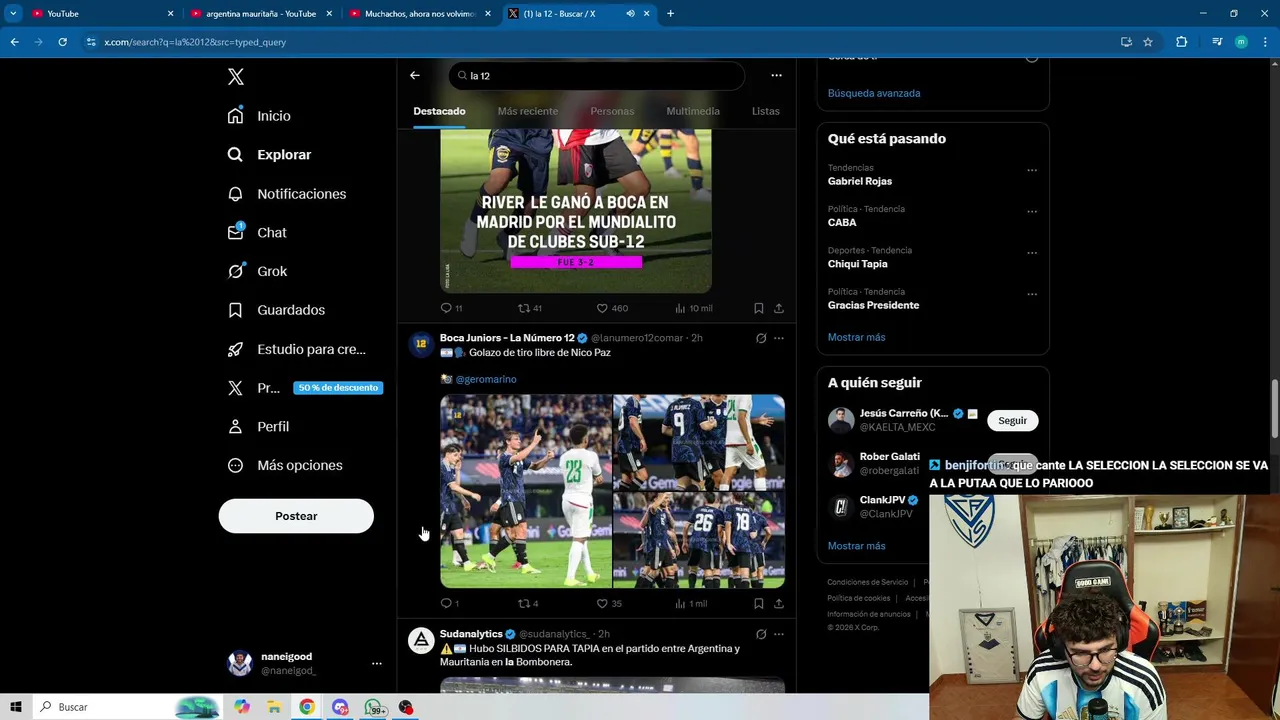The width and height of the screenshot is (1280, 720).
Task: Select the Destacado tab
Action: pyautogui.click(x=439, y=111)
